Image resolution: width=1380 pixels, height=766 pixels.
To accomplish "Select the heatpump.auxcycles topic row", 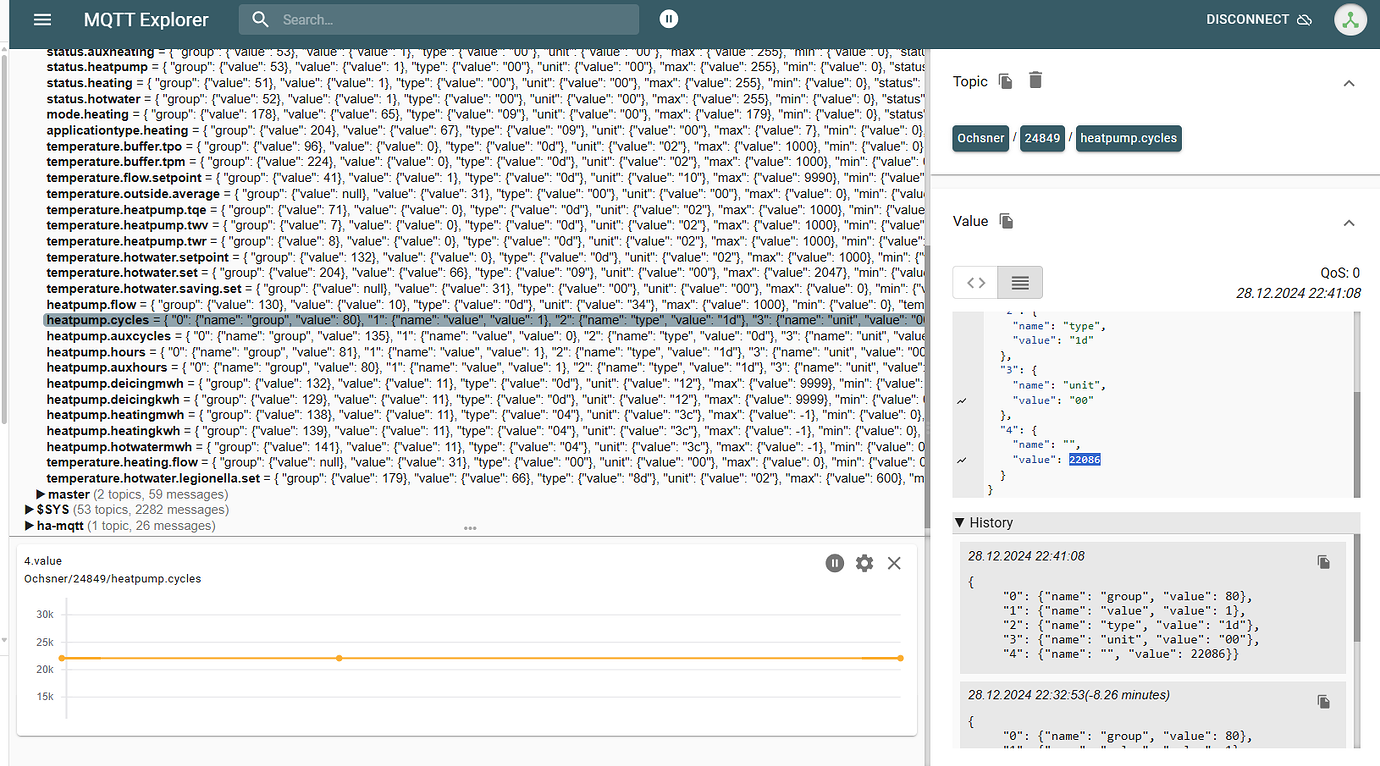I will (x=485, y=336).
